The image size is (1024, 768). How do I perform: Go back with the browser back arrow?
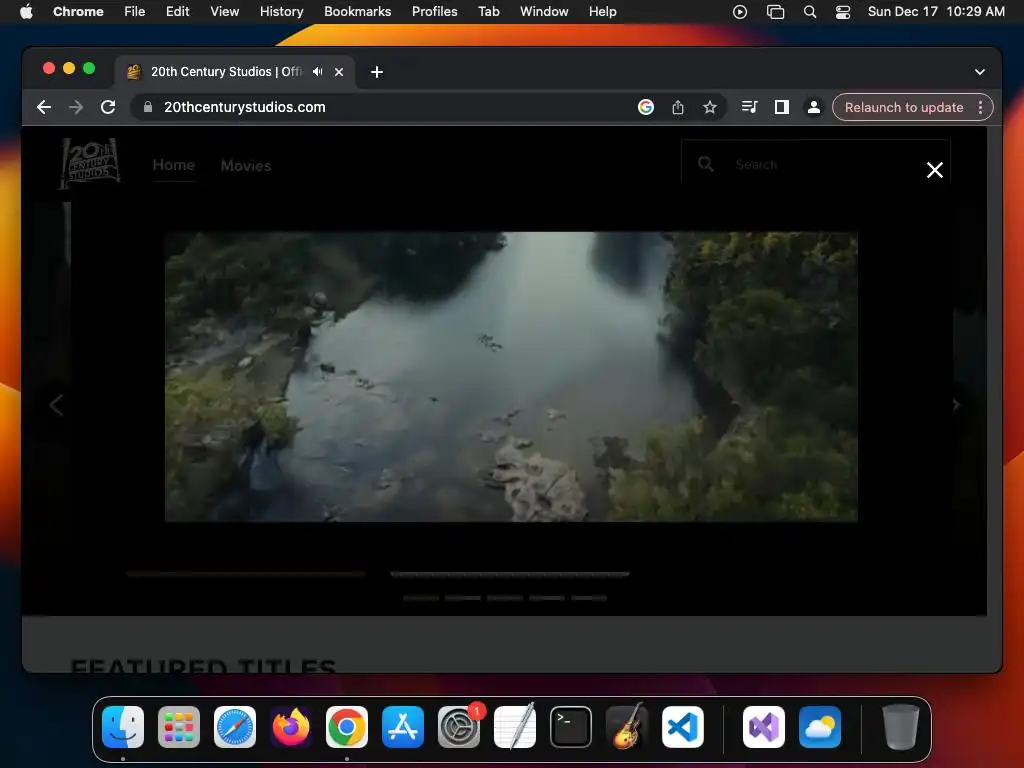point(44,107)
